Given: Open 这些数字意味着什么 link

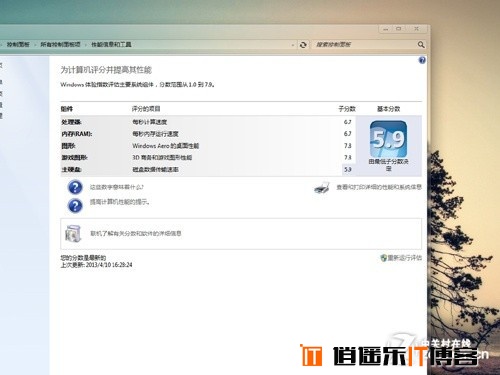Looking at the screenshot, I should [x=117, y=187].
